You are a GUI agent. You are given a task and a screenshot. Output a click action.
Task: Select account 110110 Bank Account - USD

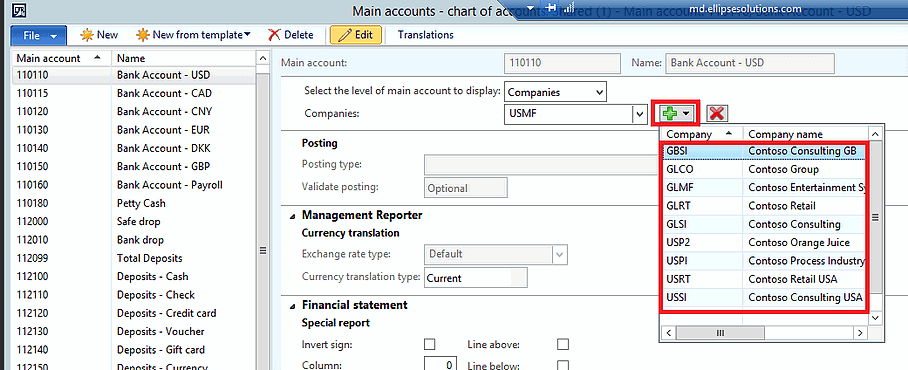pyautogui.click(x=133, y=75)
